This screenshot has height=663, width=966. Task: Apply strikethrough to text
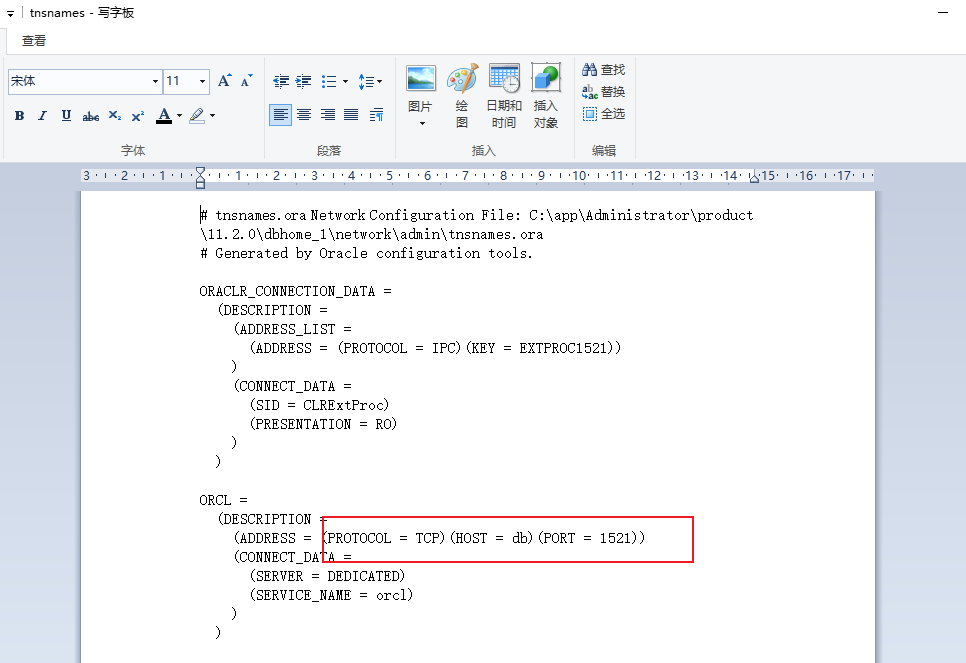click(90, 116)
